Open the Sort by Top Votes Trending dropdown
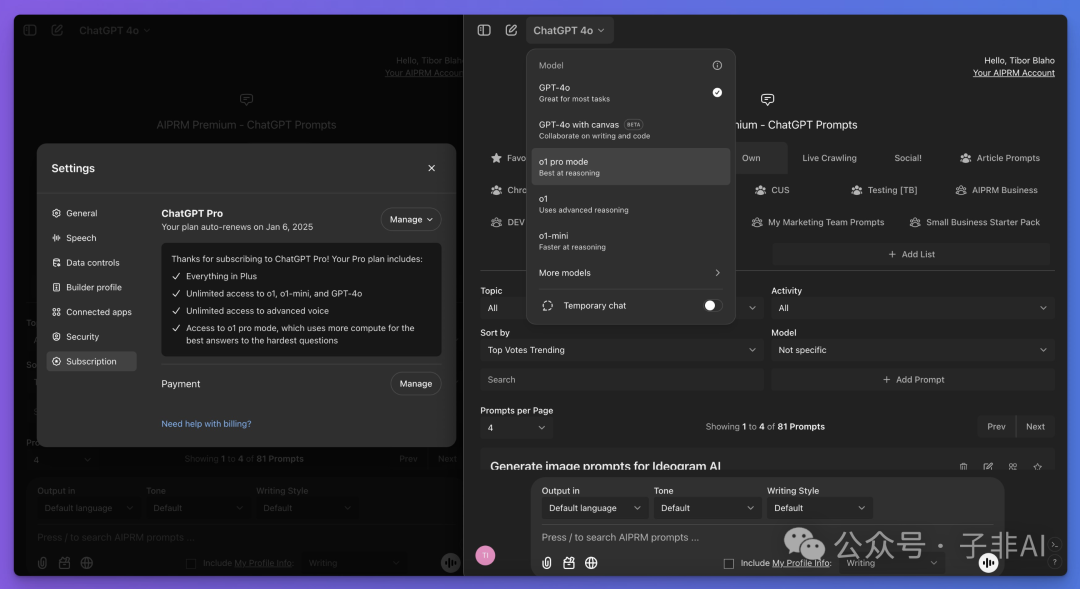 click(x=621, y=350)
